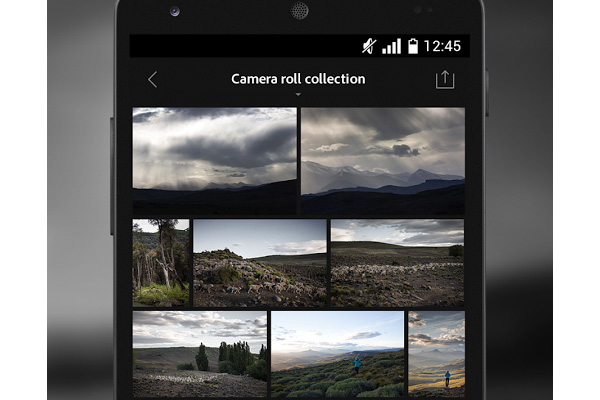Open the forest trees photo
Image resolution: width=600 pixels, height=400 pixels.
click(161, 263)
